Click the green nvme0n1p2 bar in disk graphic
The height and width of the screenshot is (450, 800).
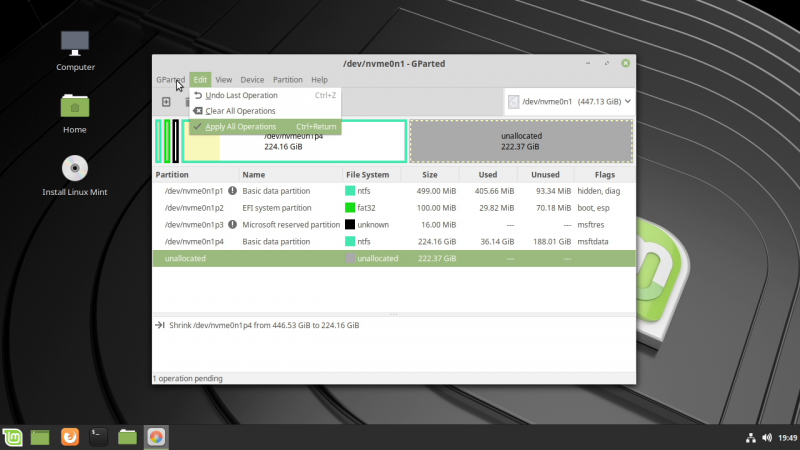167,141
